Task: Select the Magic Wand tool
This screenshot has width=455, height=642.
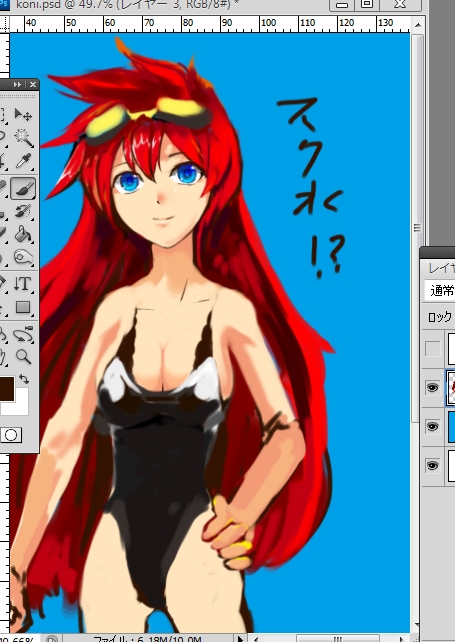Action: pyautogui.click(x=23, y=138)
